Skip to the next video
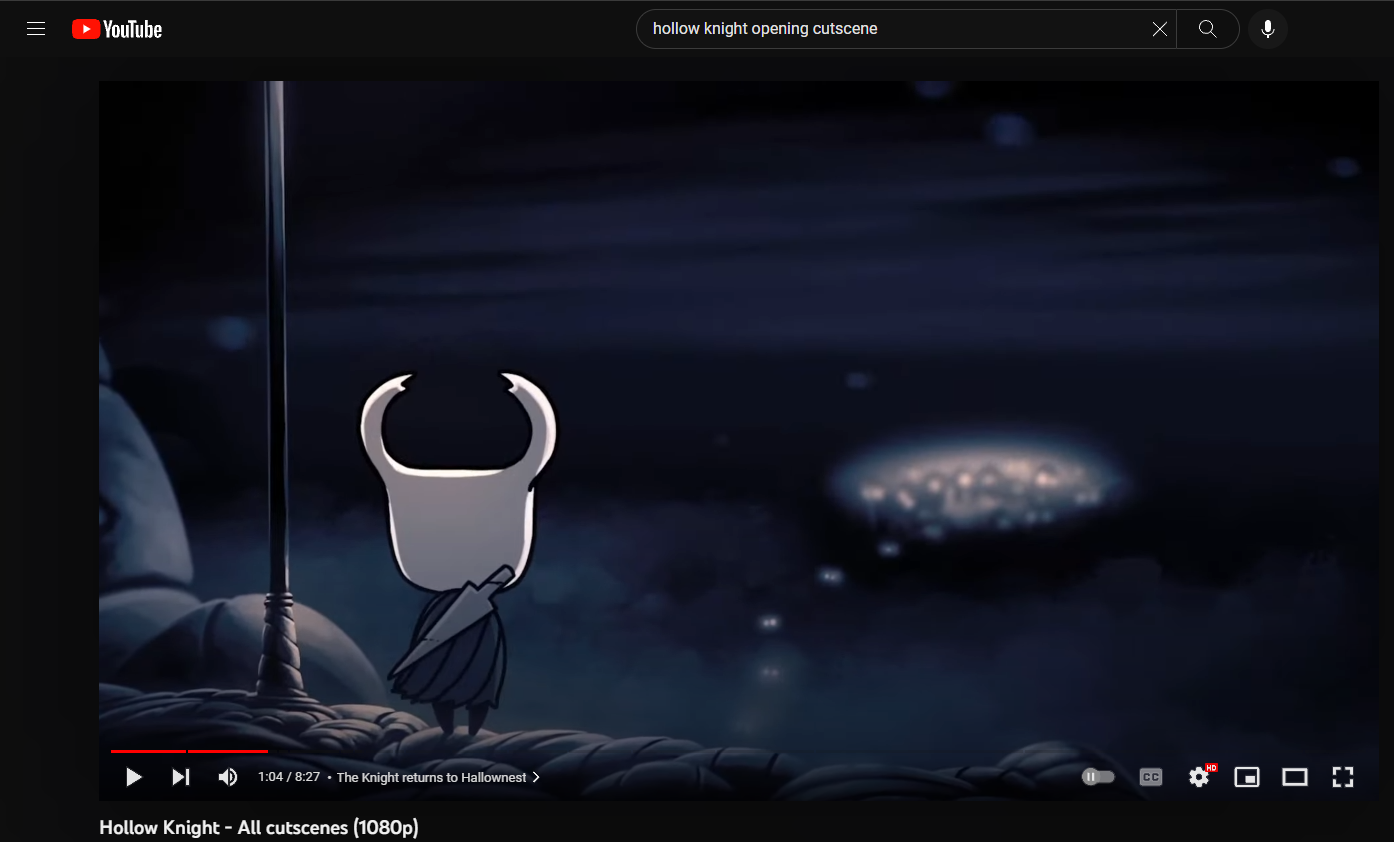 180,776
